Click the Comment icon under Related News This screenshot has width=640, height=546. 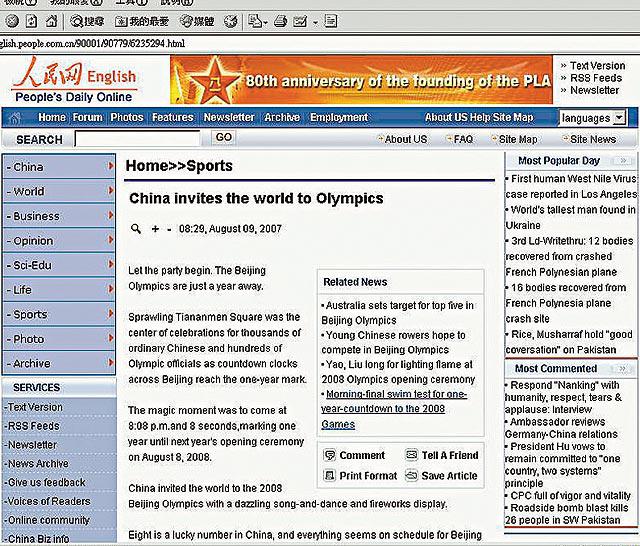[329, 455]
